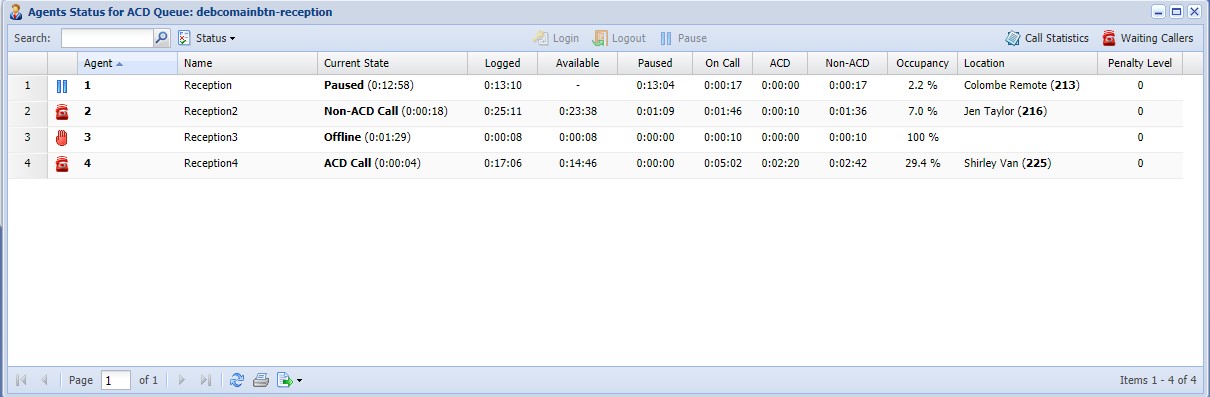Go to the next page

(x=182, y=380)
